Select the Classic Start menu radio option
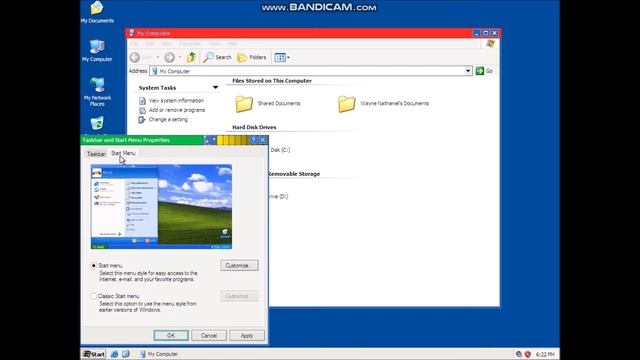640x360 pixels. [93, 296]
